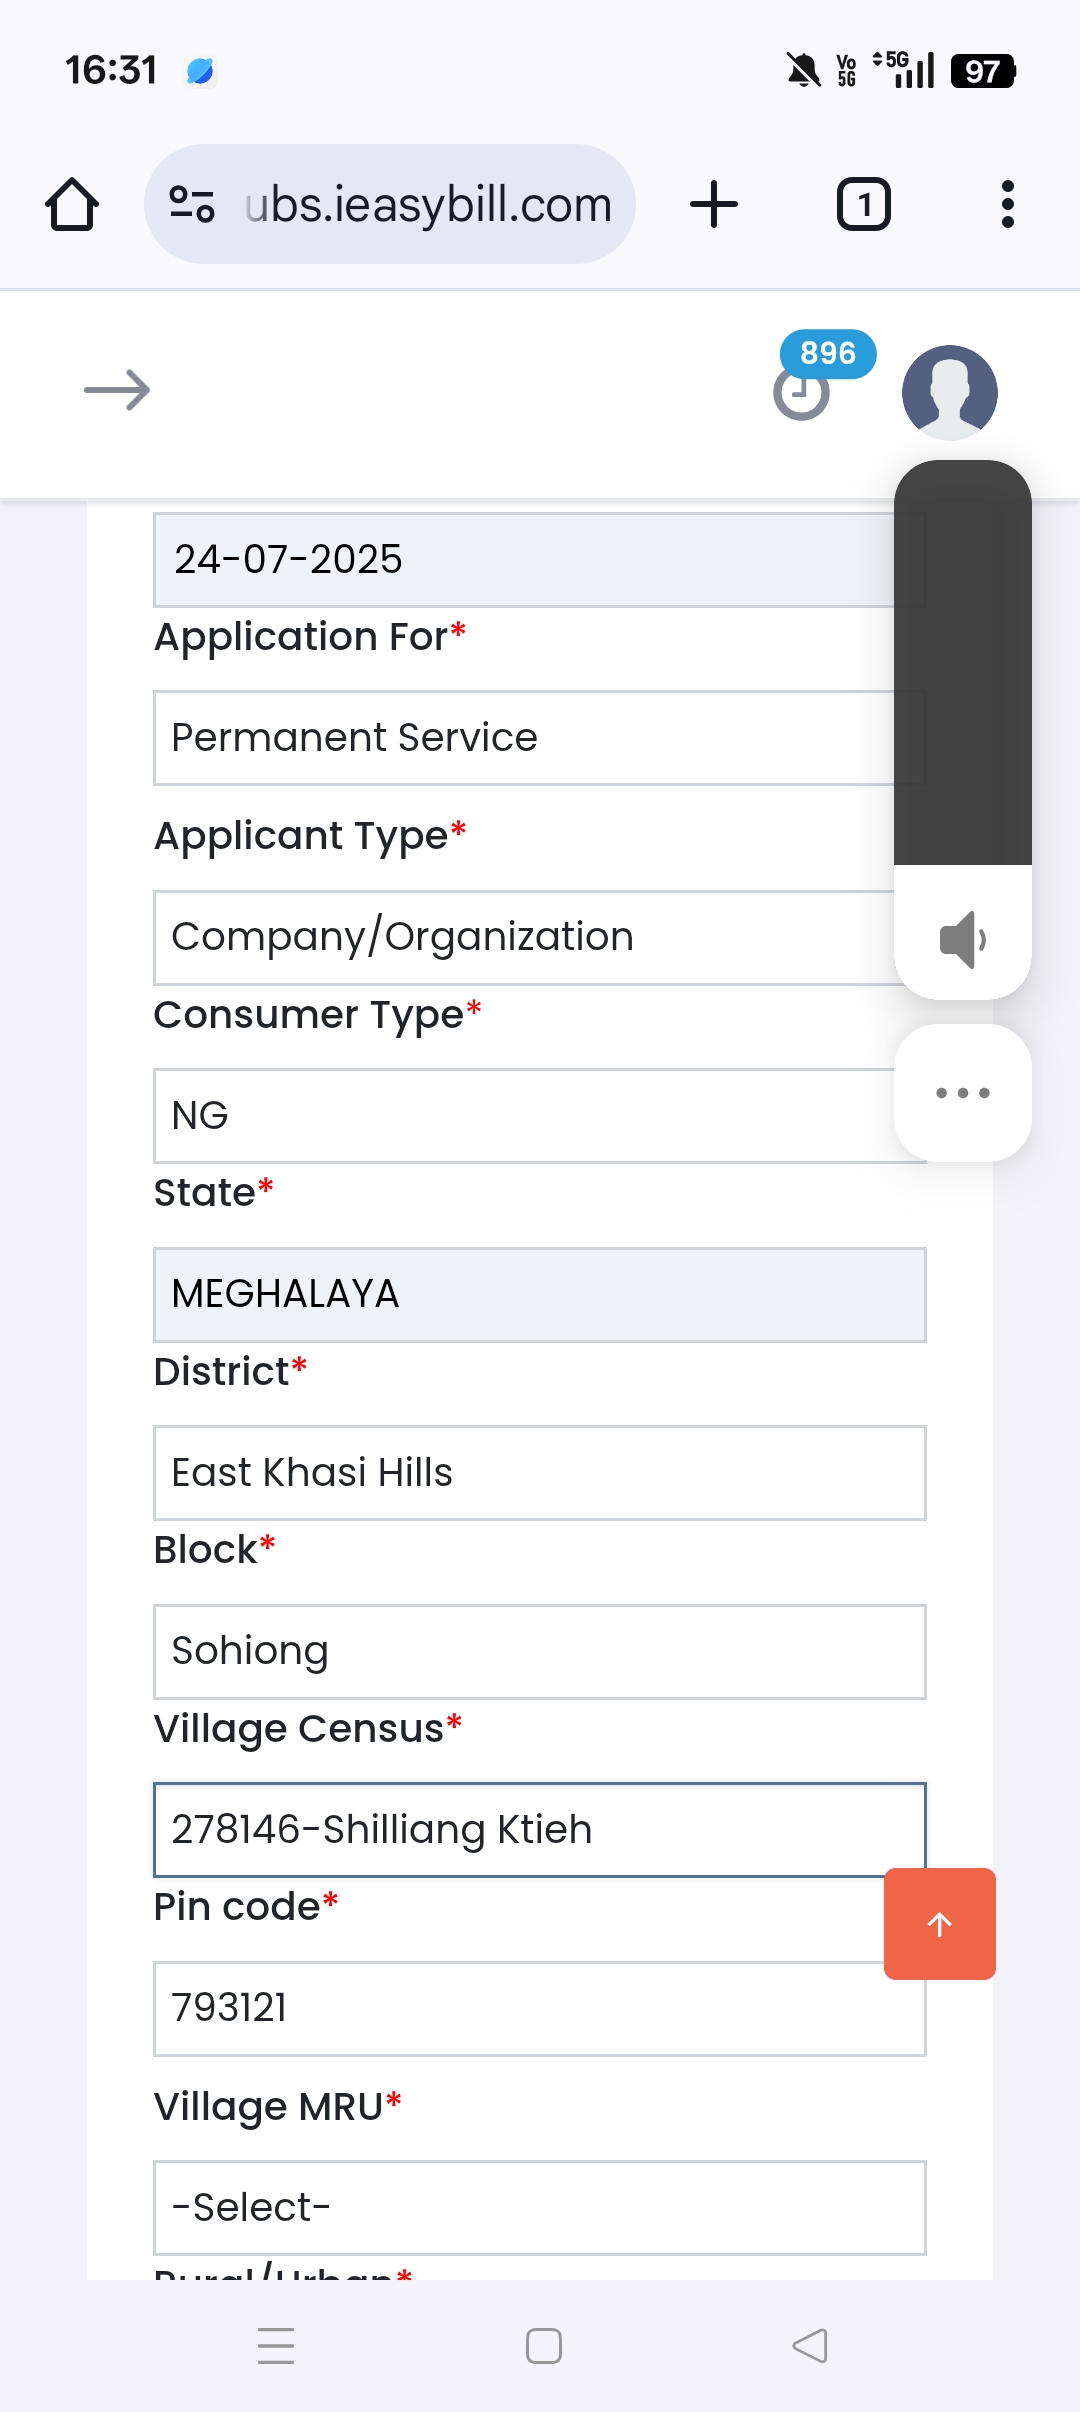Expand the District dropdown East Khasi Hills
The height and width of the screenshot is (2412, 1080).
point(539,1473)
